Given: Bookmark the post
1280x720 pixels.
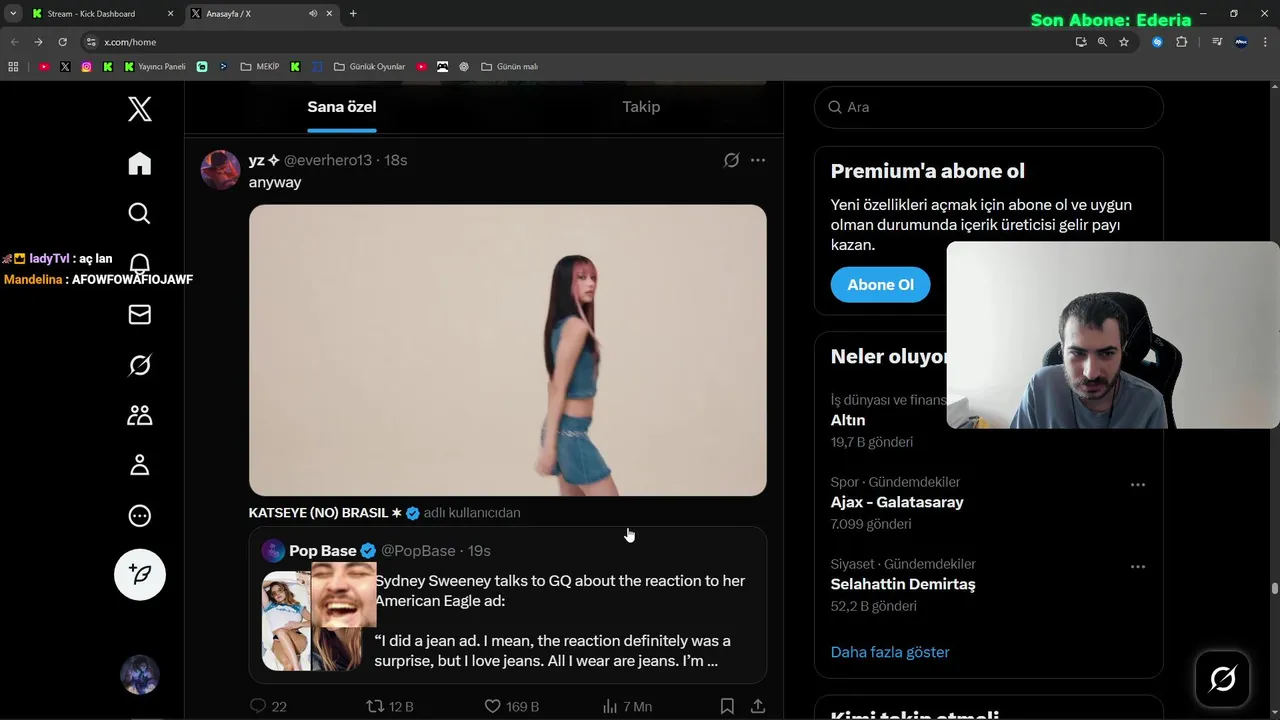Looking at the screenshot, I should click(727, 706).
